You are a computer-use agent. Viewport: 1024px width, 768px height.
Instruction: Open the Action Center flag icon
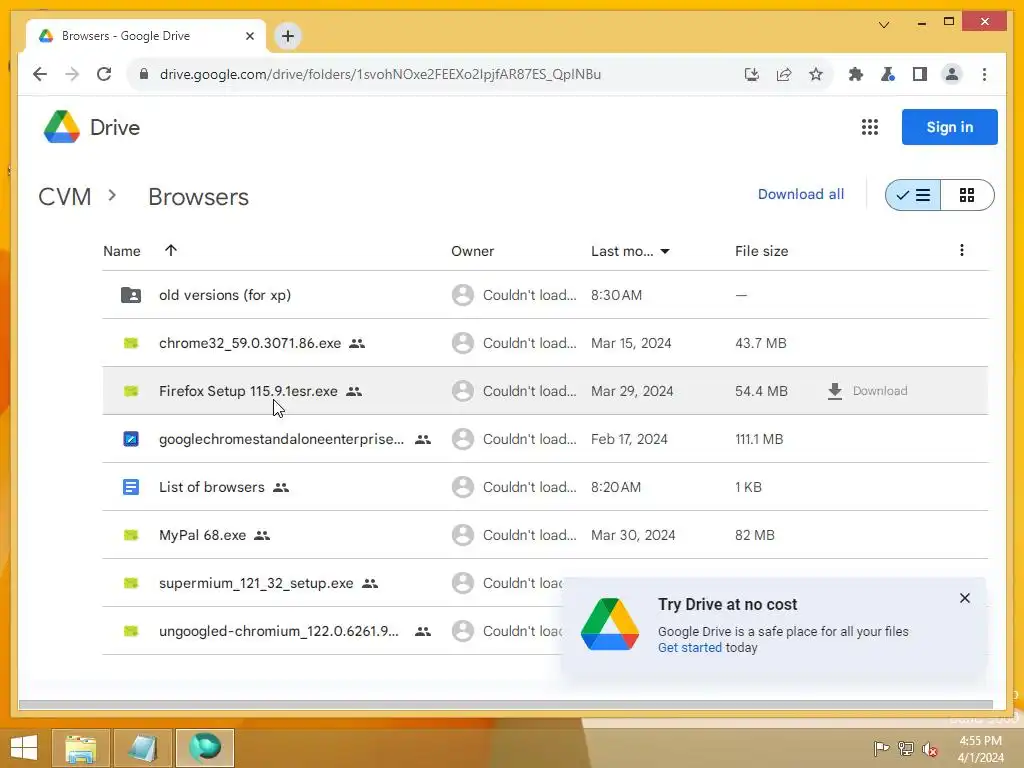881,748
